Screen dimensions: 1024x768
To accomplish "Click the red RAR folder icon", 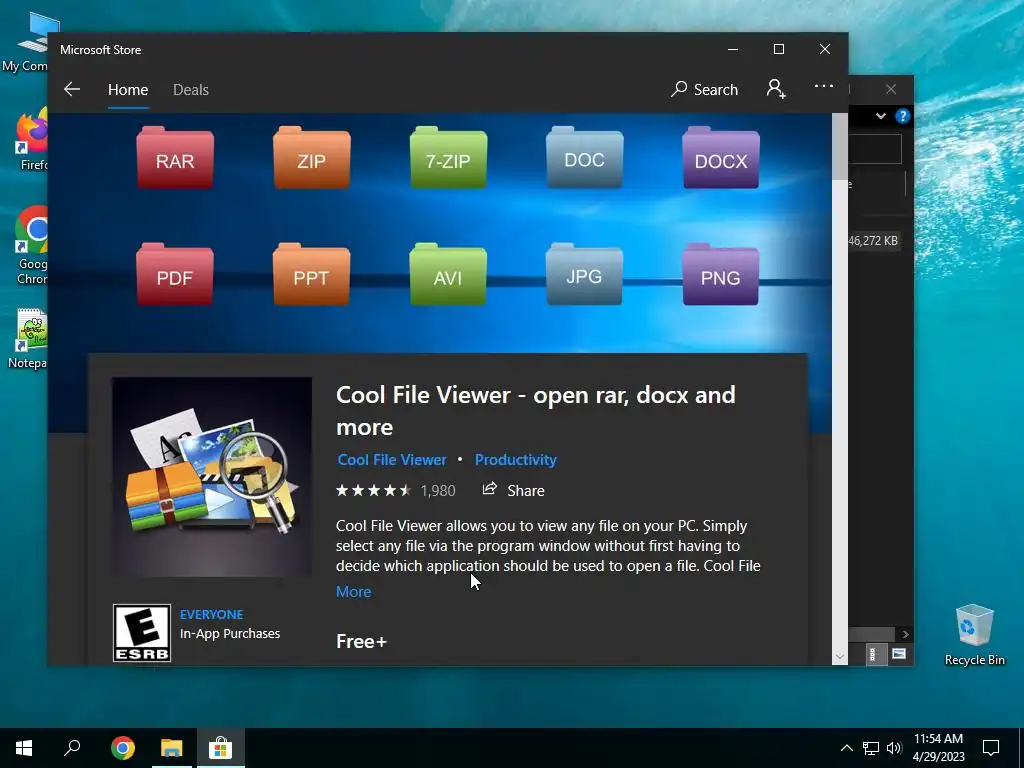I will pyautogui.click(x=175, y=157).
